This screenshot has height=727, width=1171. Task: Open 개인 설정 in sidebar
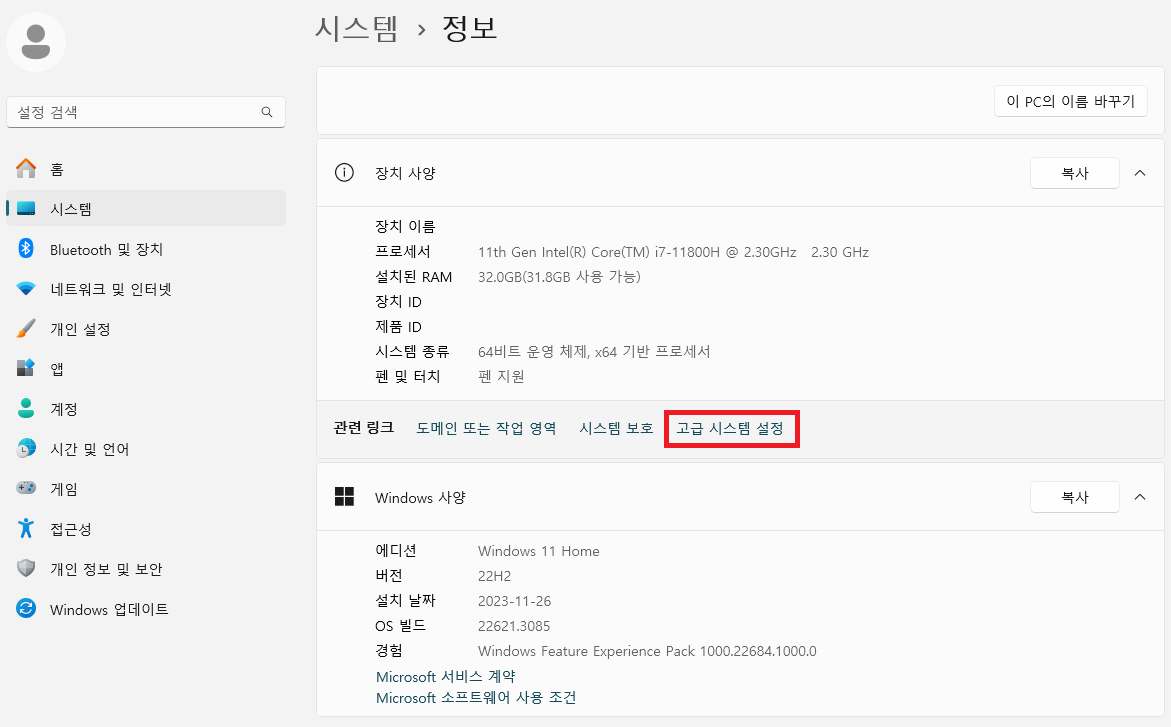tap(146, 329)
